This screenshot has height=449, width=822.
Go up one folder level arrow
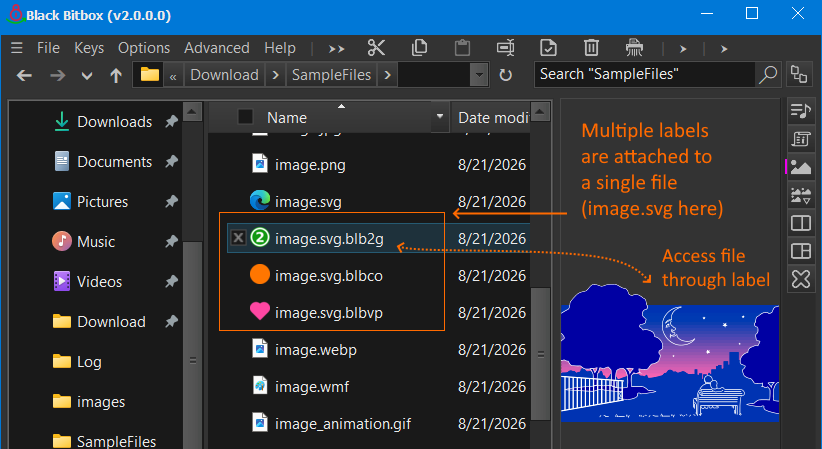click(x=116, y=76)
